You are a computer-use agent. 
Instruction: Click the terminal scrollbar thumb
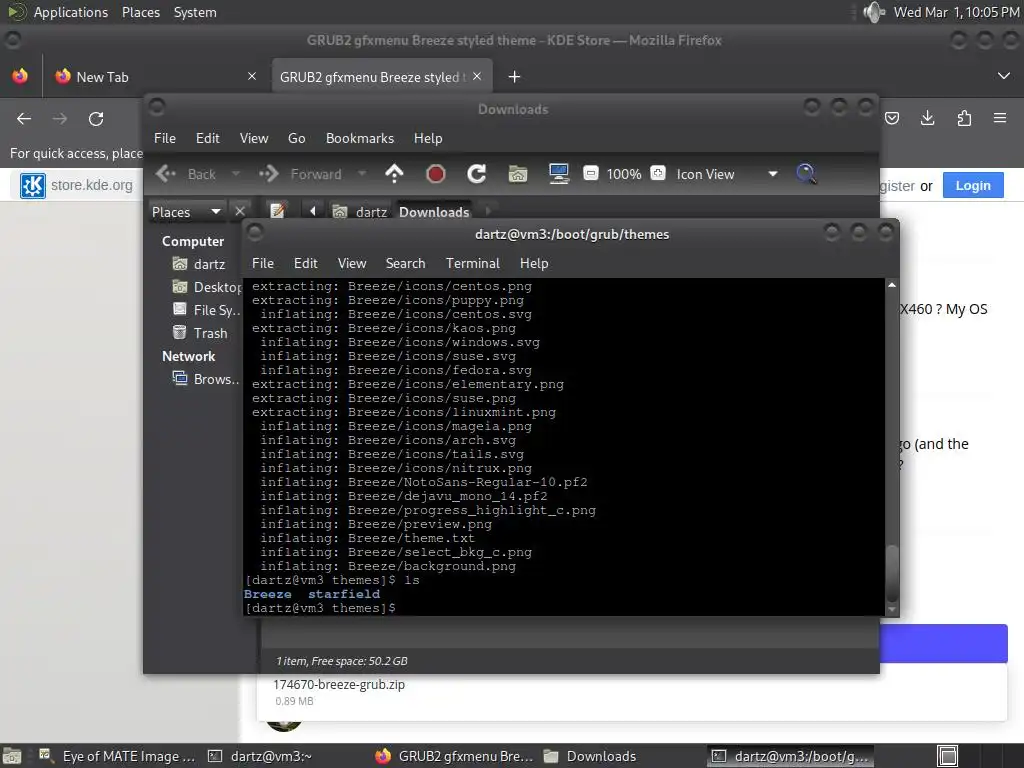891,574
